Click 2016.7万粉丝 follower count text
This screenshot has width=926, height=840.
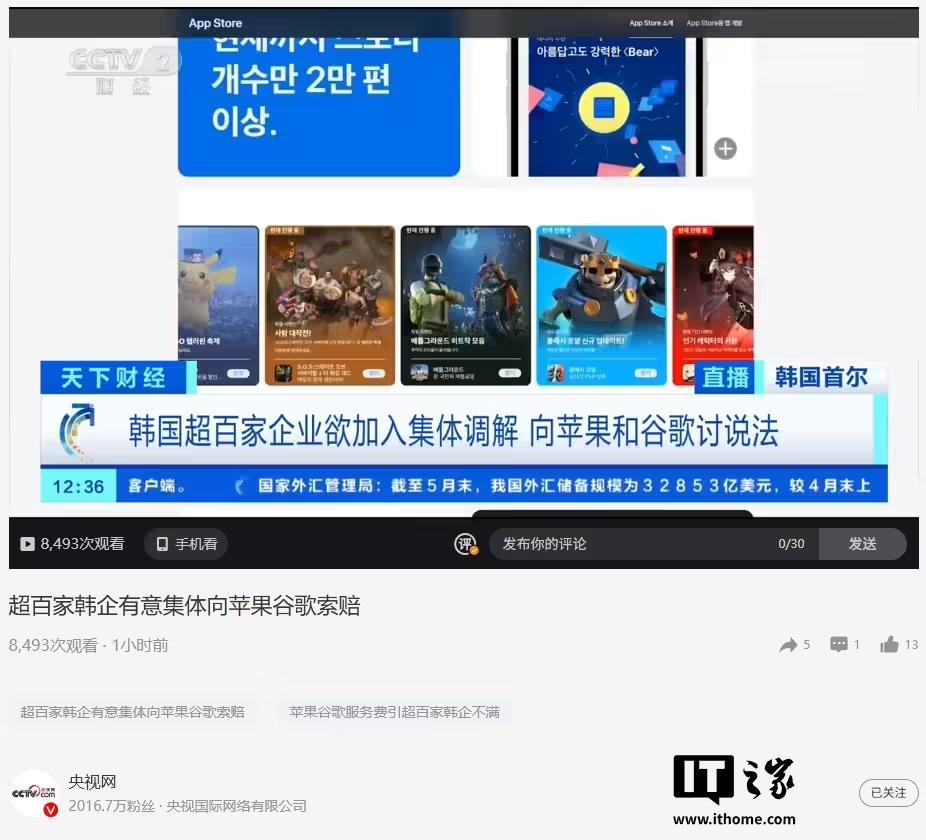point(112,806)
